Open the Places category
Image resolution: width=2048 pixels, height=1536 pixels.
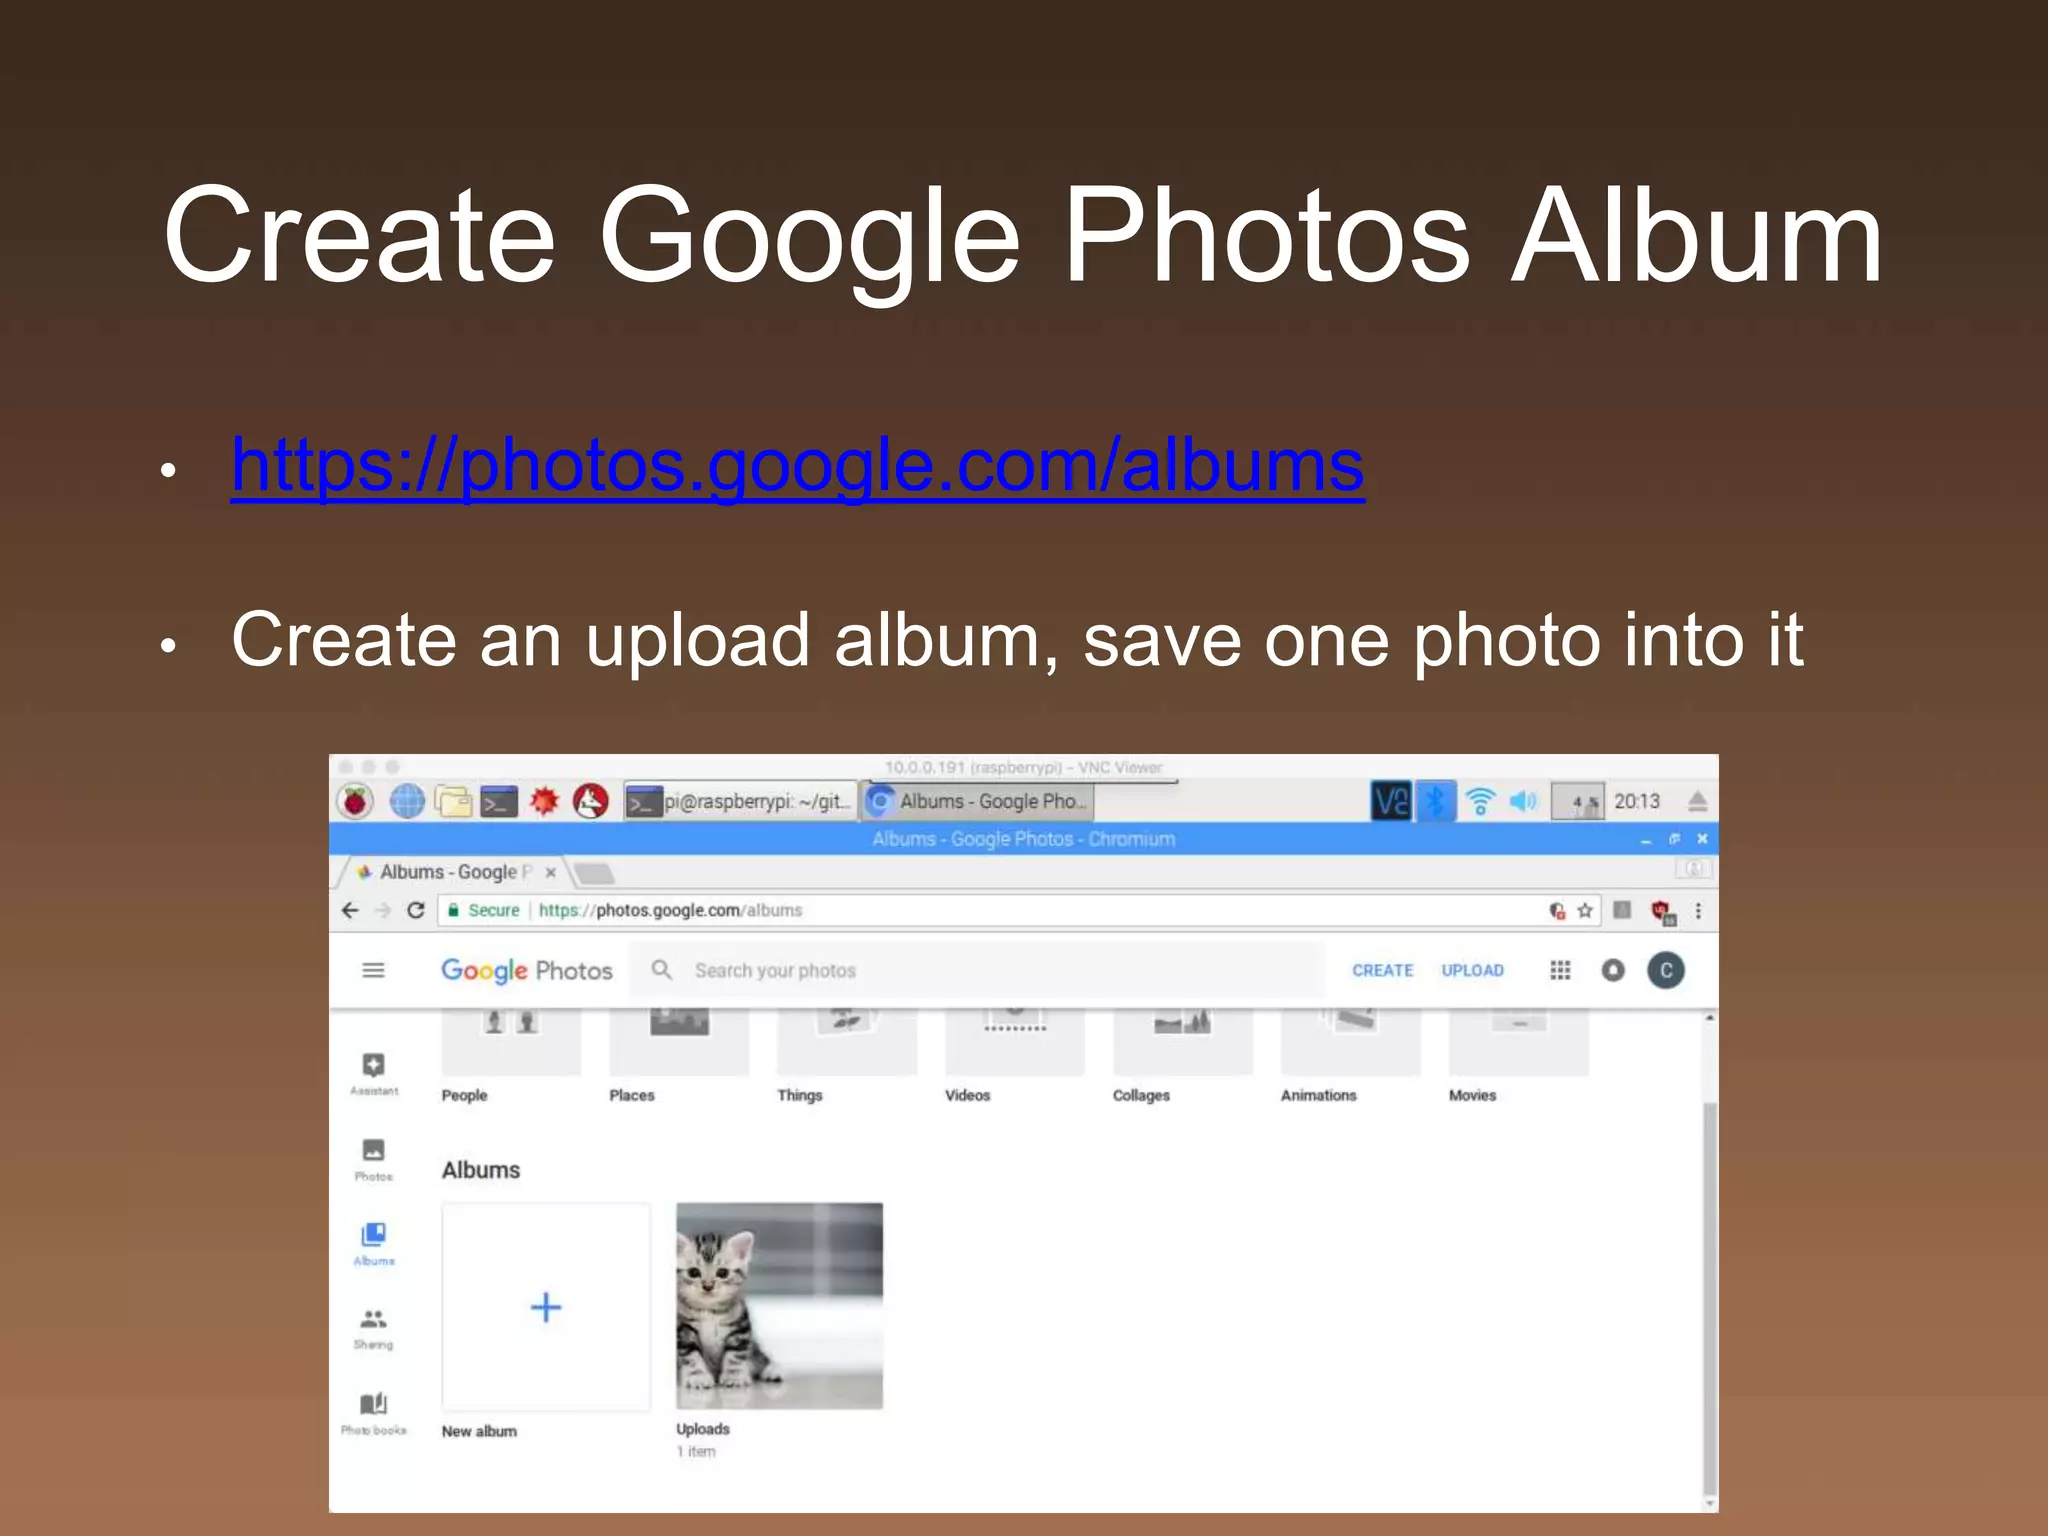tap(679, 1056)
